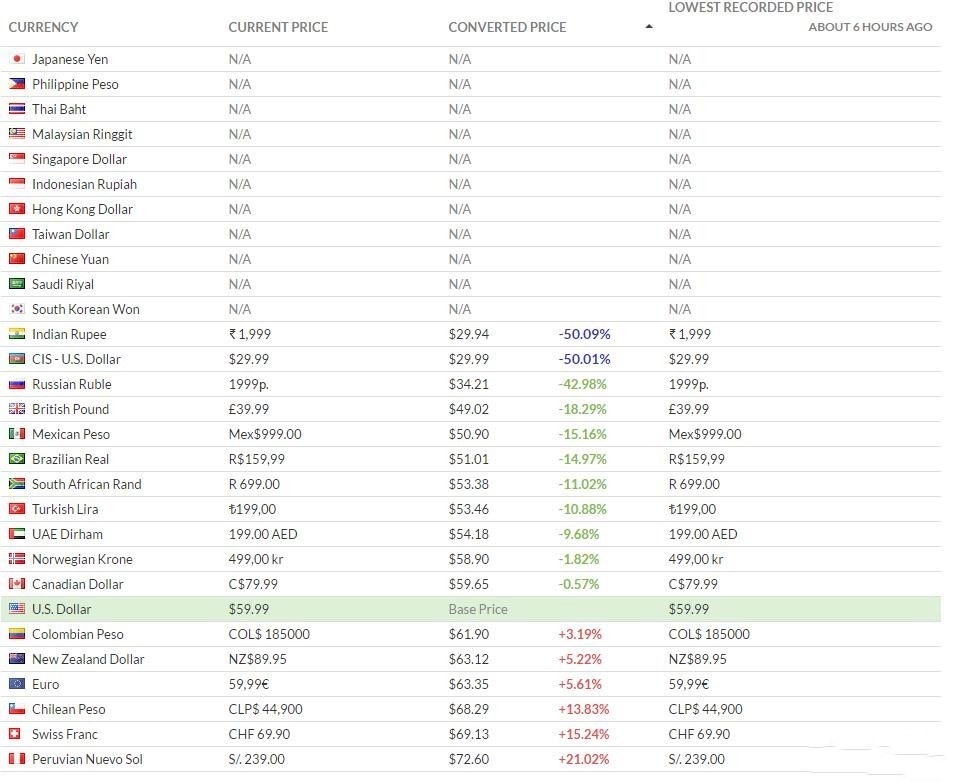This screenshot has height=784, width=958.
Task: Click the Turkish Lira flag icon
Action: 16,509
